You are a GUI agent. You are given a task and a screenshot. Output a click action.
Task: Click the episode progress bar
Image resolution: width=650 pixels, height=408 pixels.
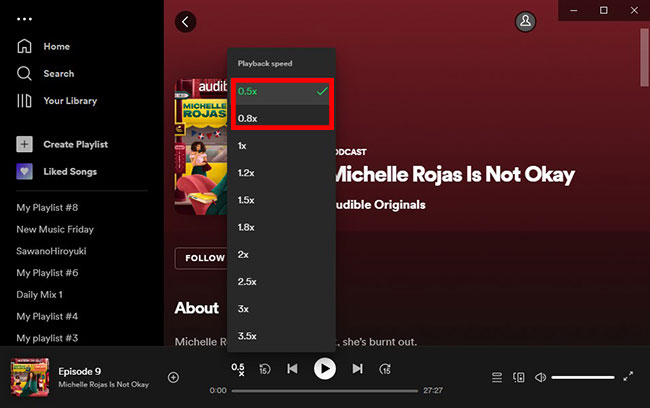click(x=325, y=391)
